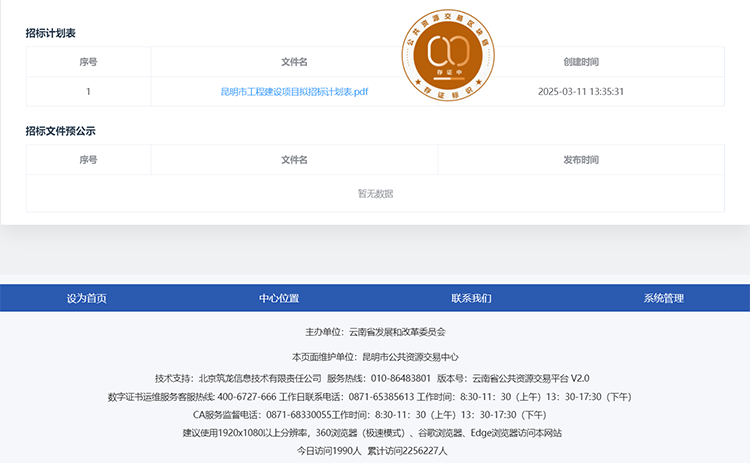Open 中心位置 in the footer navigation
This screenshot has width=750, height=463.
279,298
